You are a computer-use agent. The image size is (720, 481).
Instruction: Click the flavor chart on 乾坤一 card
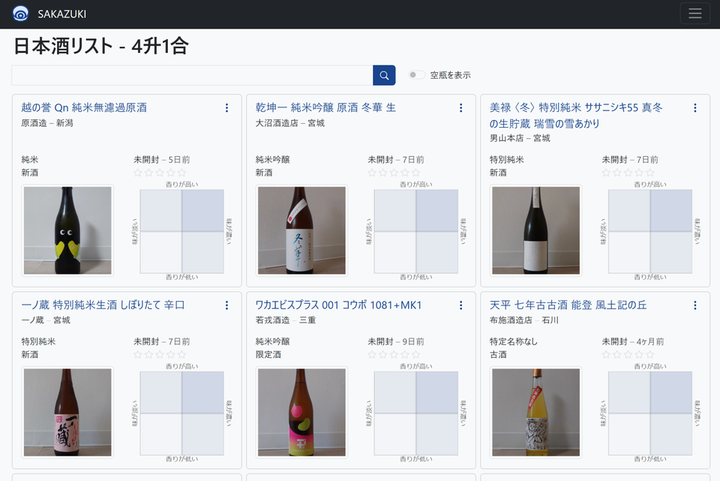416,231
